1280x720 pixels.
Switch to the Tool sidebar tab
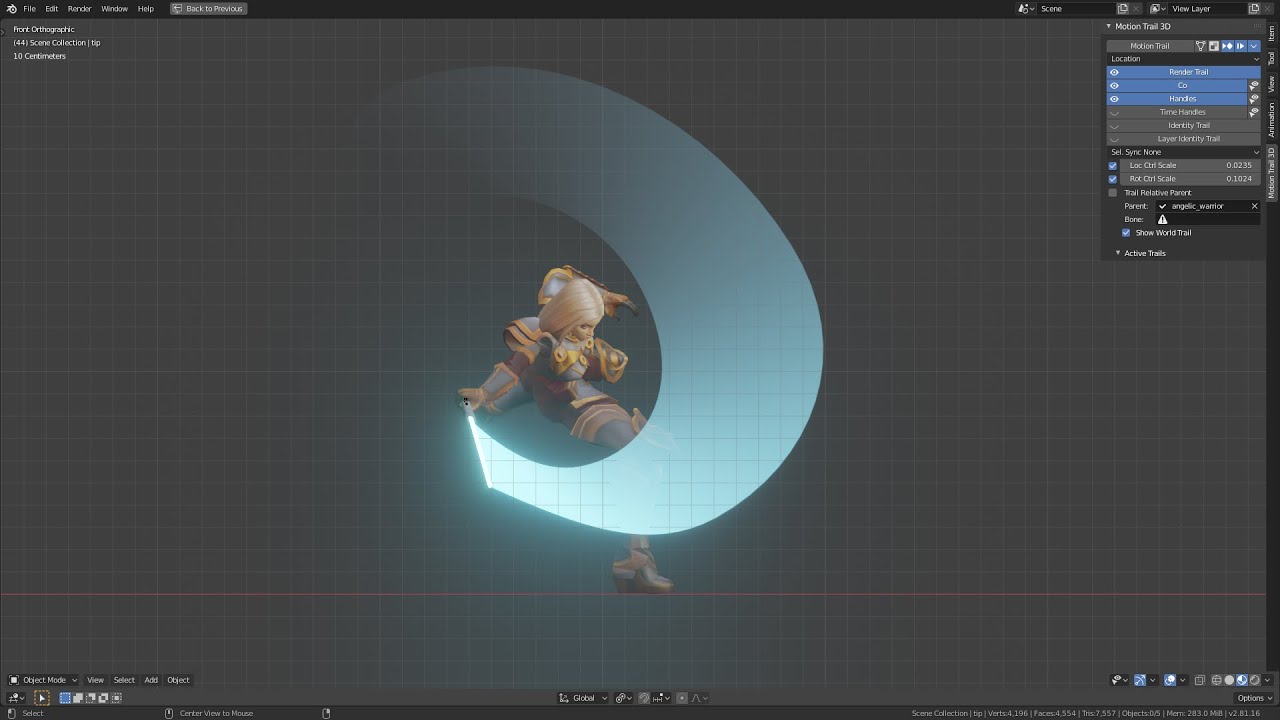click(1272, 59)
